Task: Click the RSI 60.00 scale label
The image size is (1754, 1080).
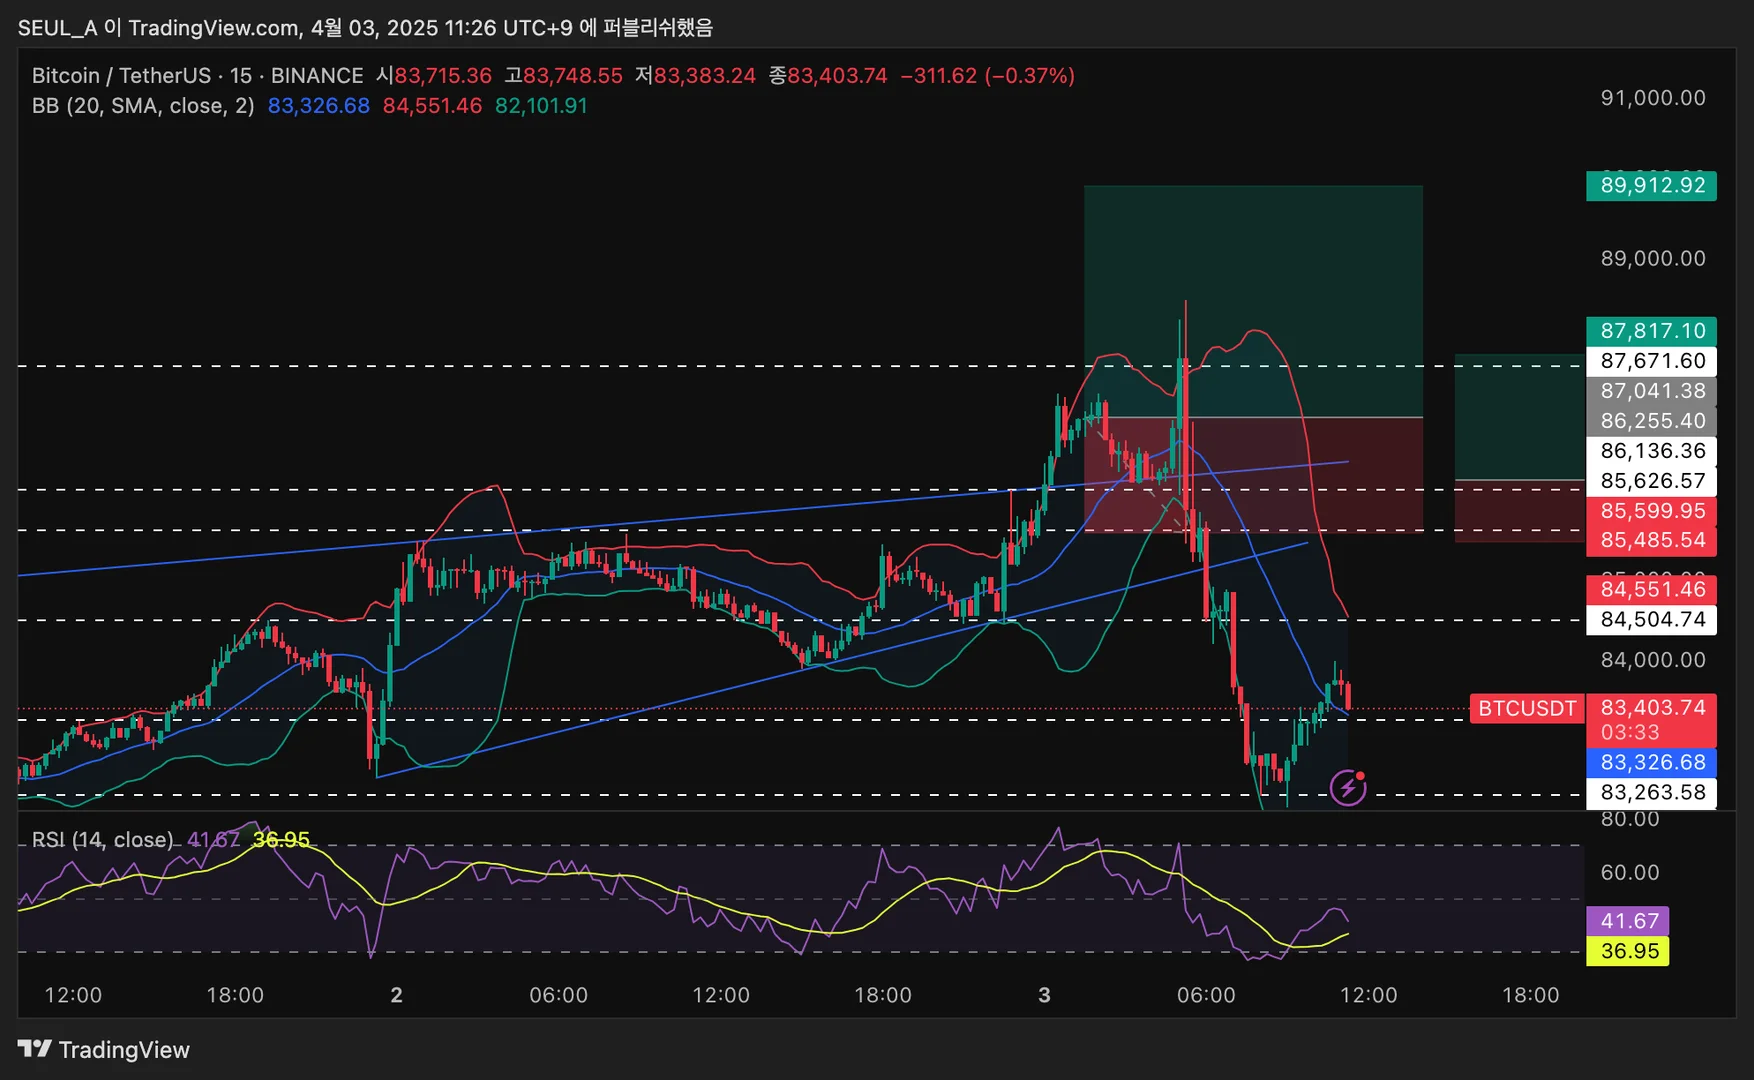Action: coord(1630,873)
